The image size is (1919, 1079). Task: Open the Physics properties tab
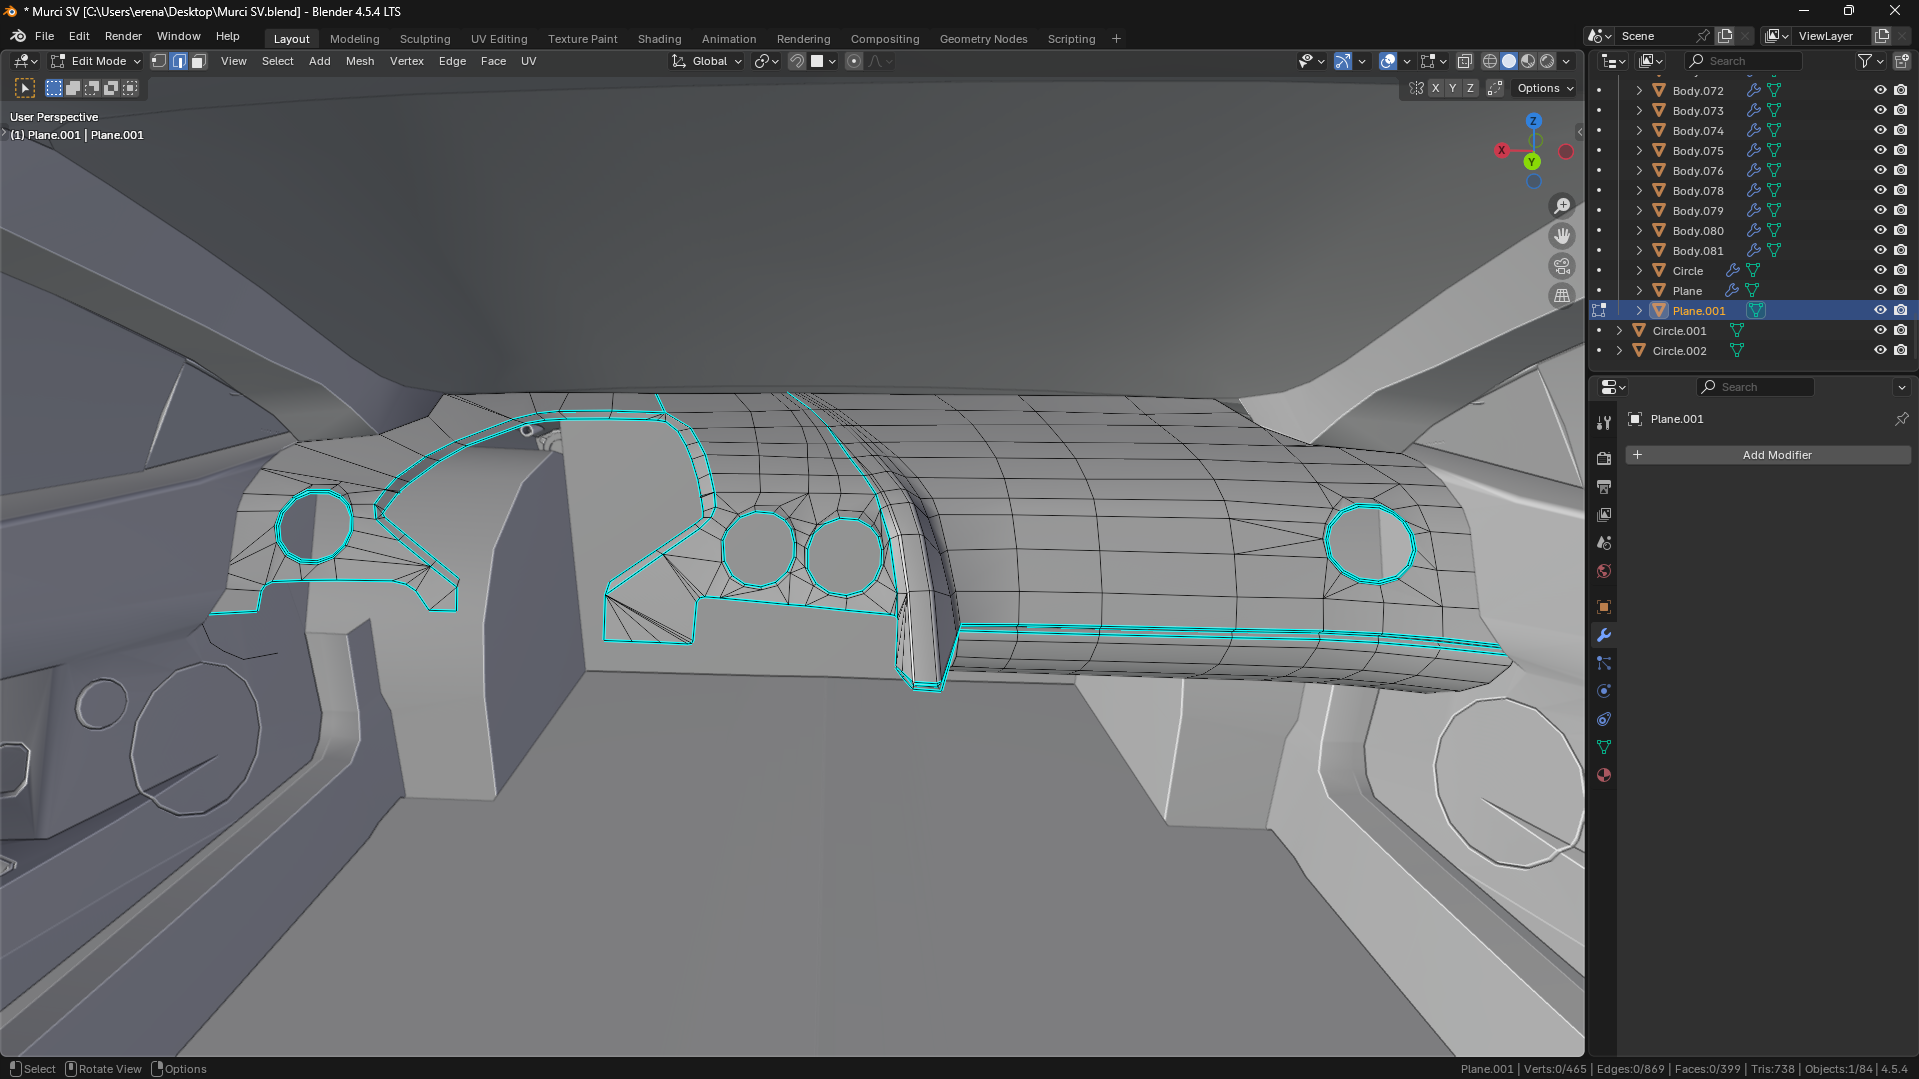coord(1604,690)
